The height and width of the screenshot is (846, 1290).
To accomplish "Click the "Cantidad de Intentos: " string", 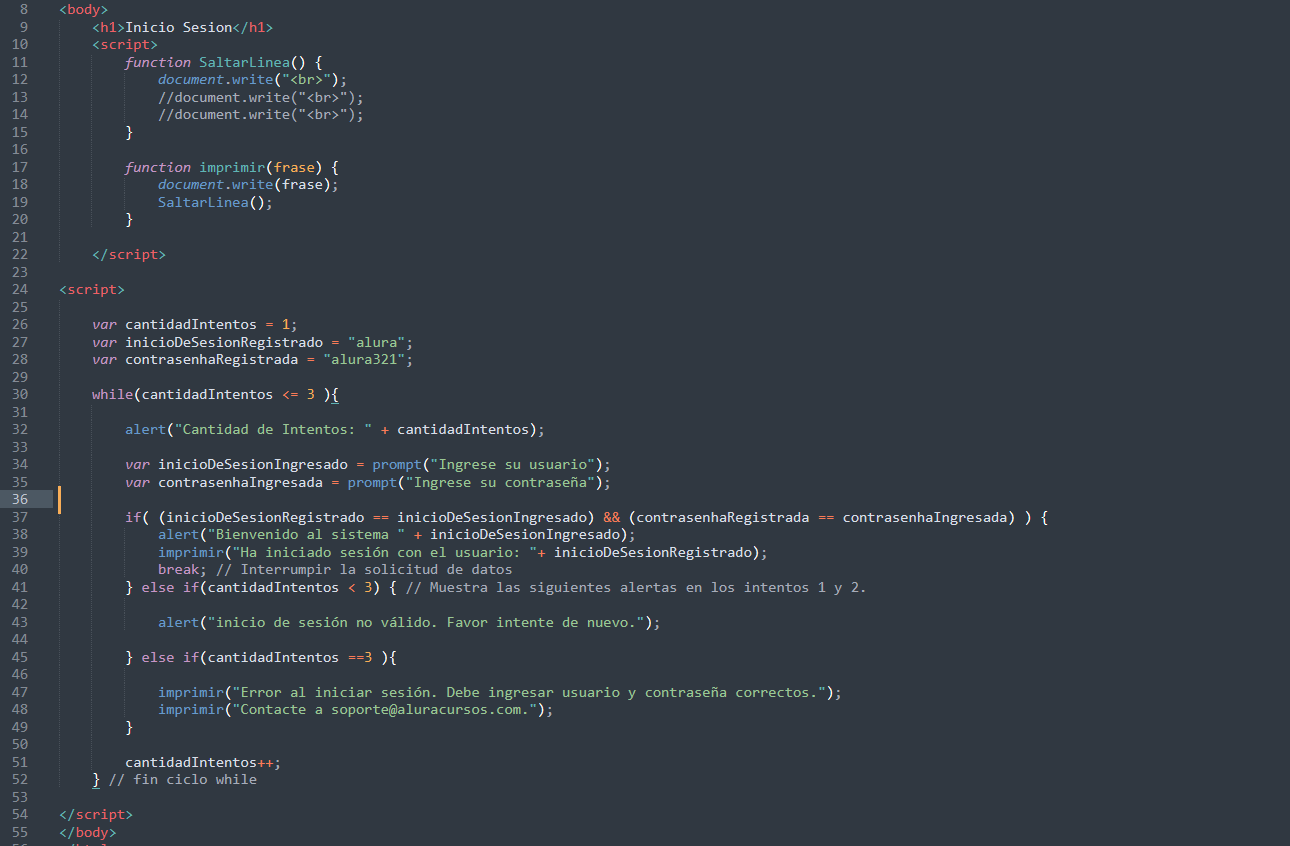I will click(273, 430).
